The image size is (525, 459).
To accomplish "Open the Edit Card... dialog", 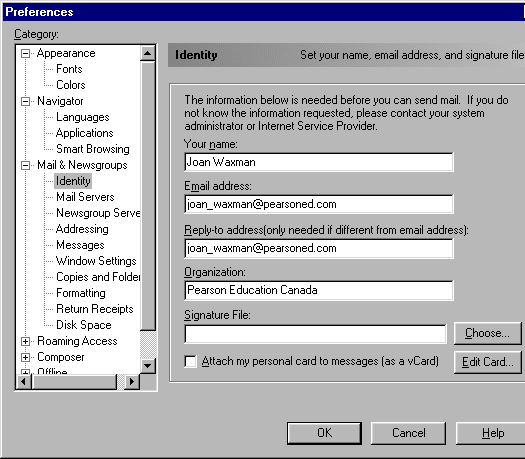I will pos(488,362).
